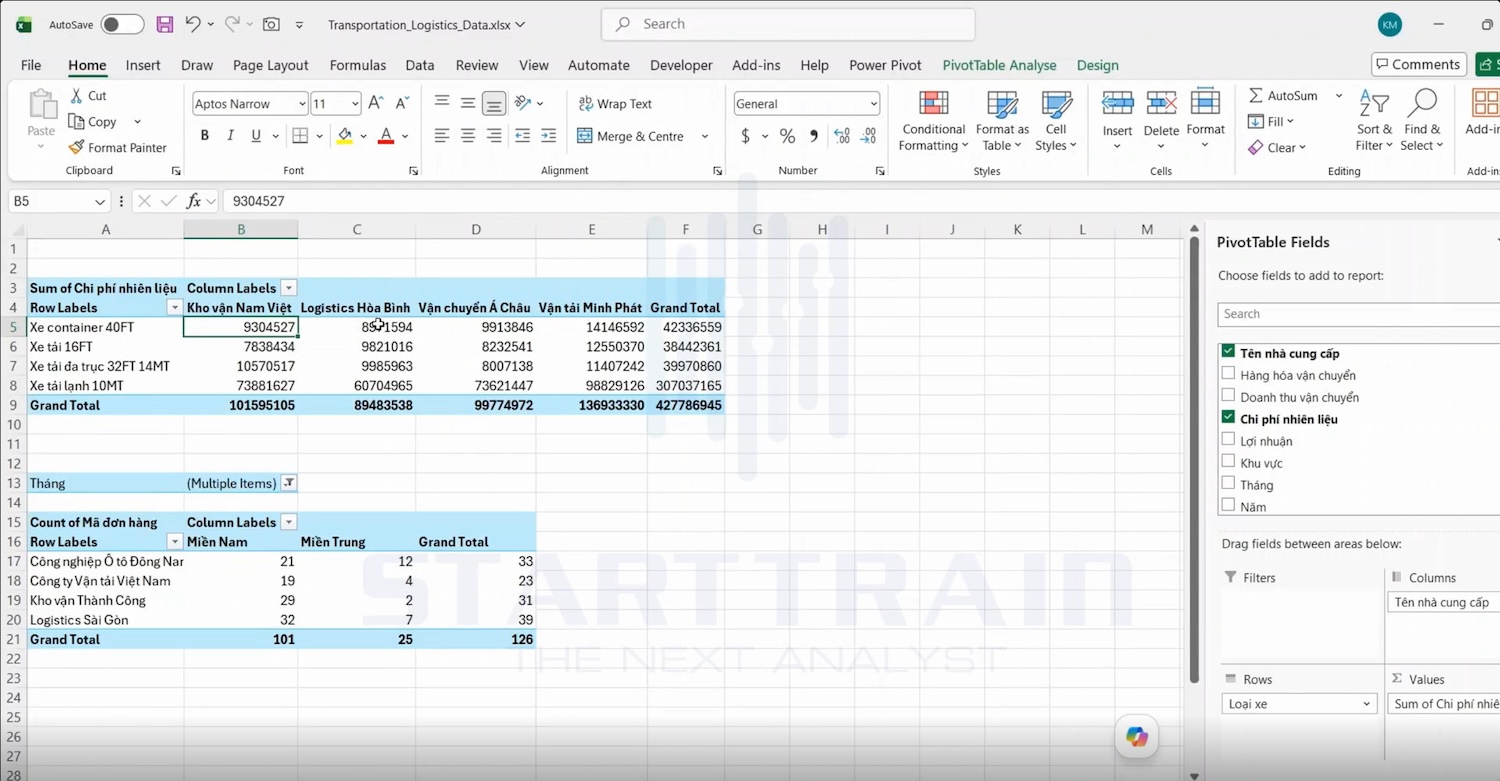1500x781 pixels.
Task: Check the Lợi nhuận field
Action: click(1228, 440)
